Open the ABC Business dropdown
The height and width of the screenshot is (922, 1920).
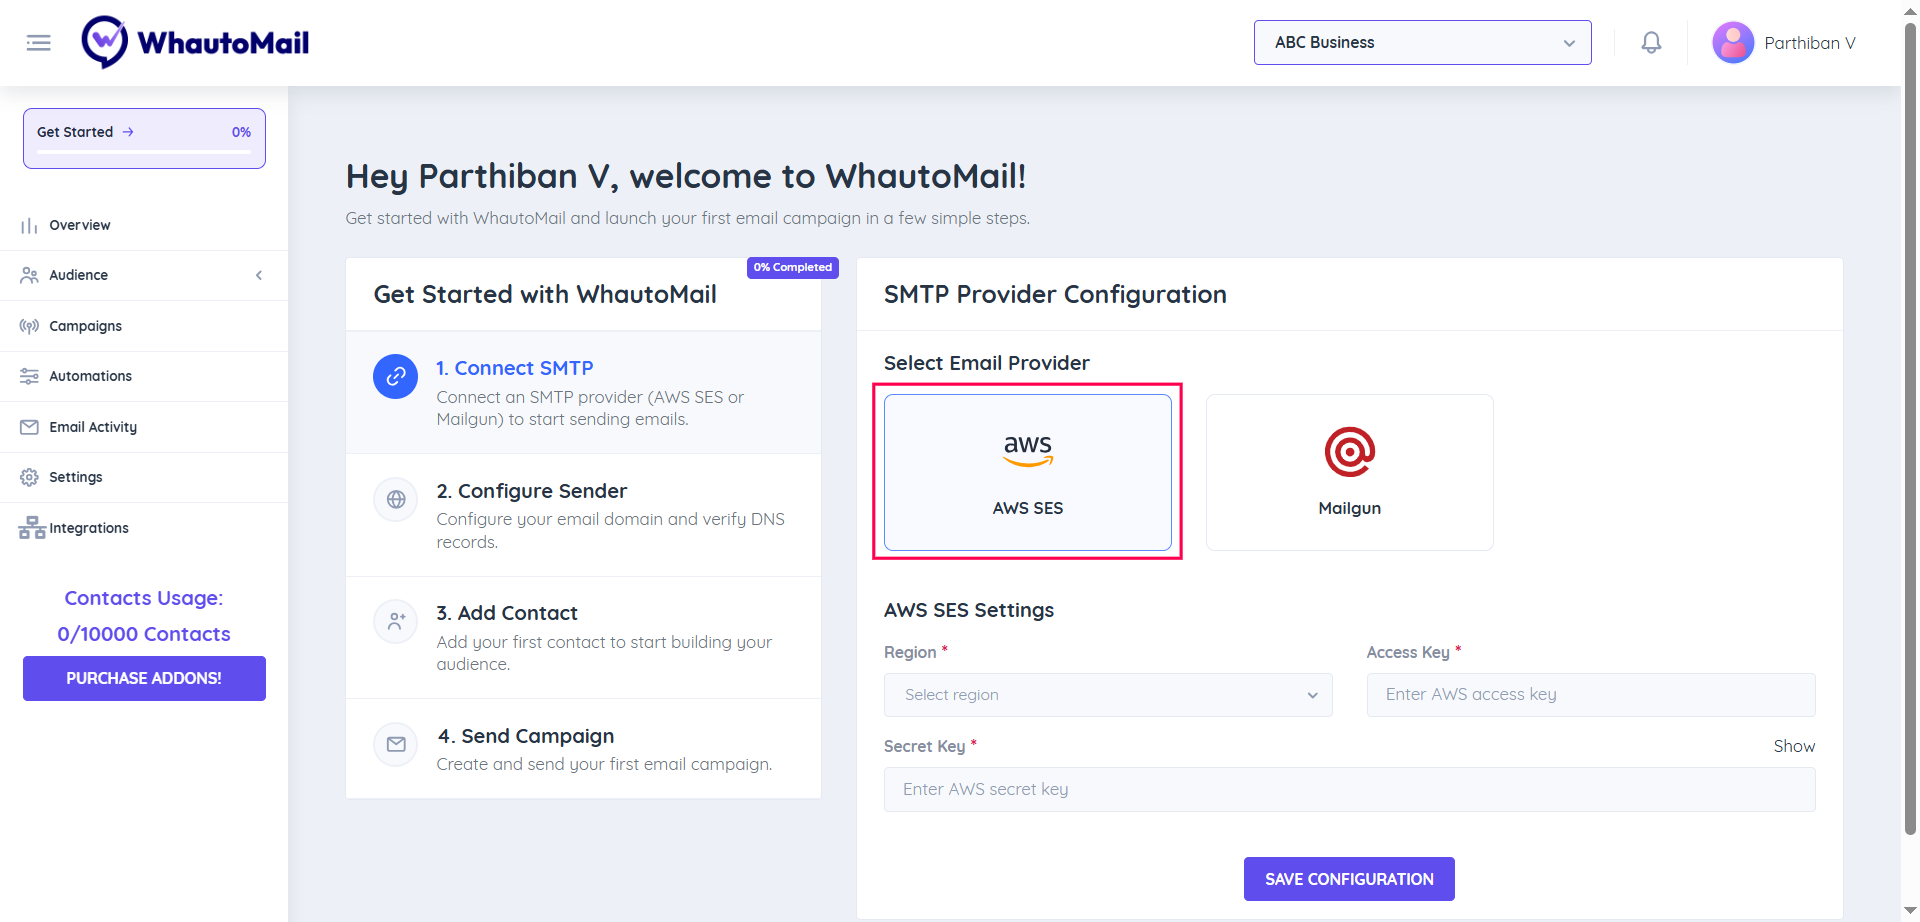tap(1422, 43)
